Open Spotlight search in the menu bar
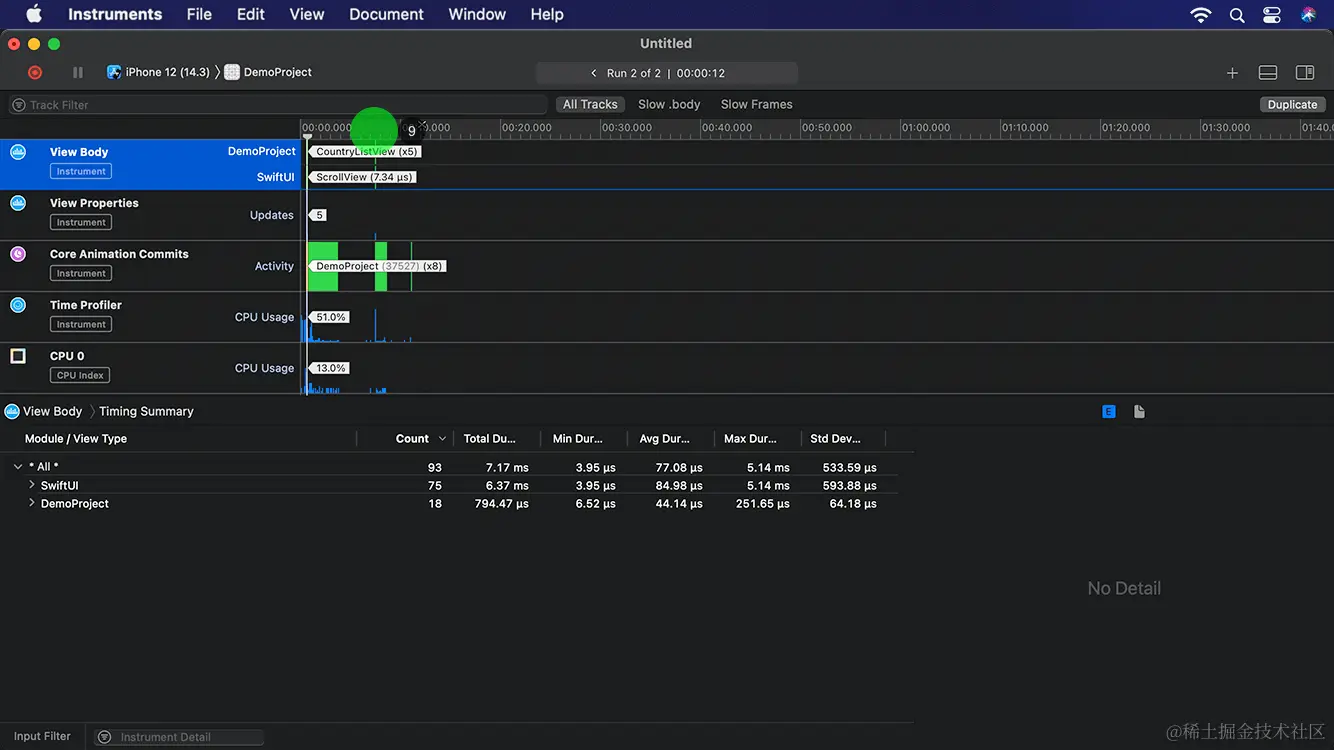 point(1237,14)
